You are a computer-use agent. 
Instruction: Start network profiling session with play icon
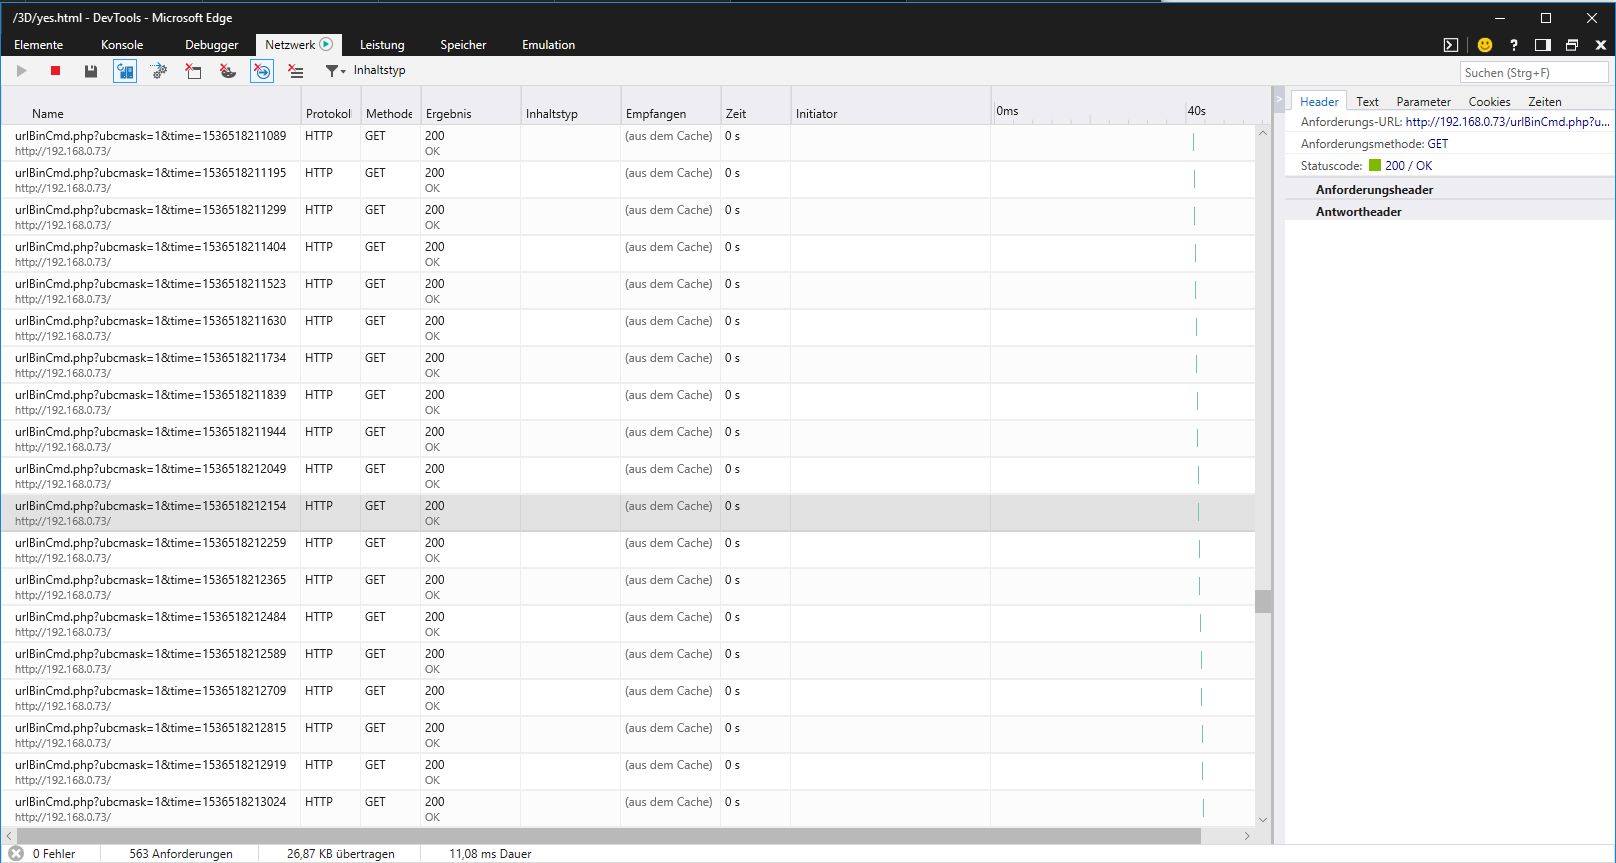[x=21, y=71]
